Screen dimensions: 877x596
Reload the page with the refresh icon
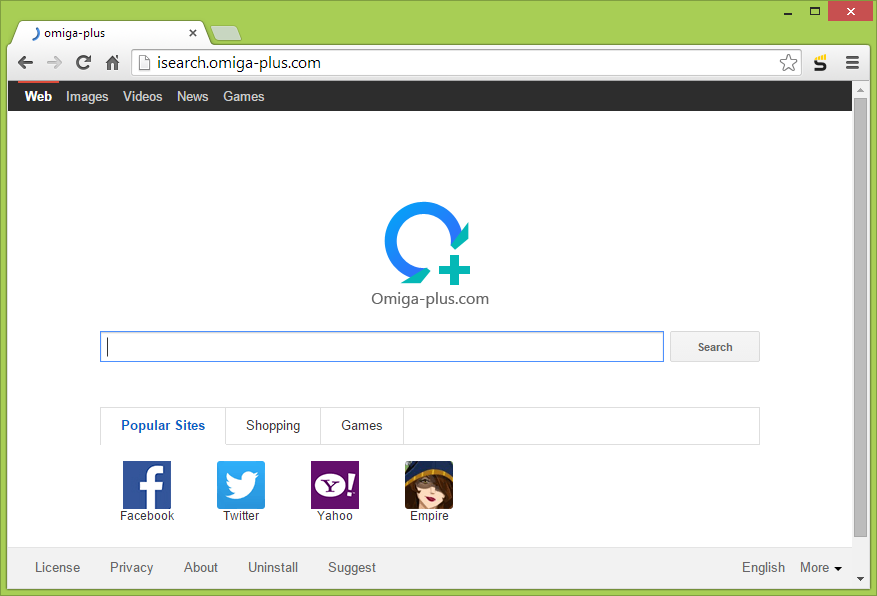point(83,63)
